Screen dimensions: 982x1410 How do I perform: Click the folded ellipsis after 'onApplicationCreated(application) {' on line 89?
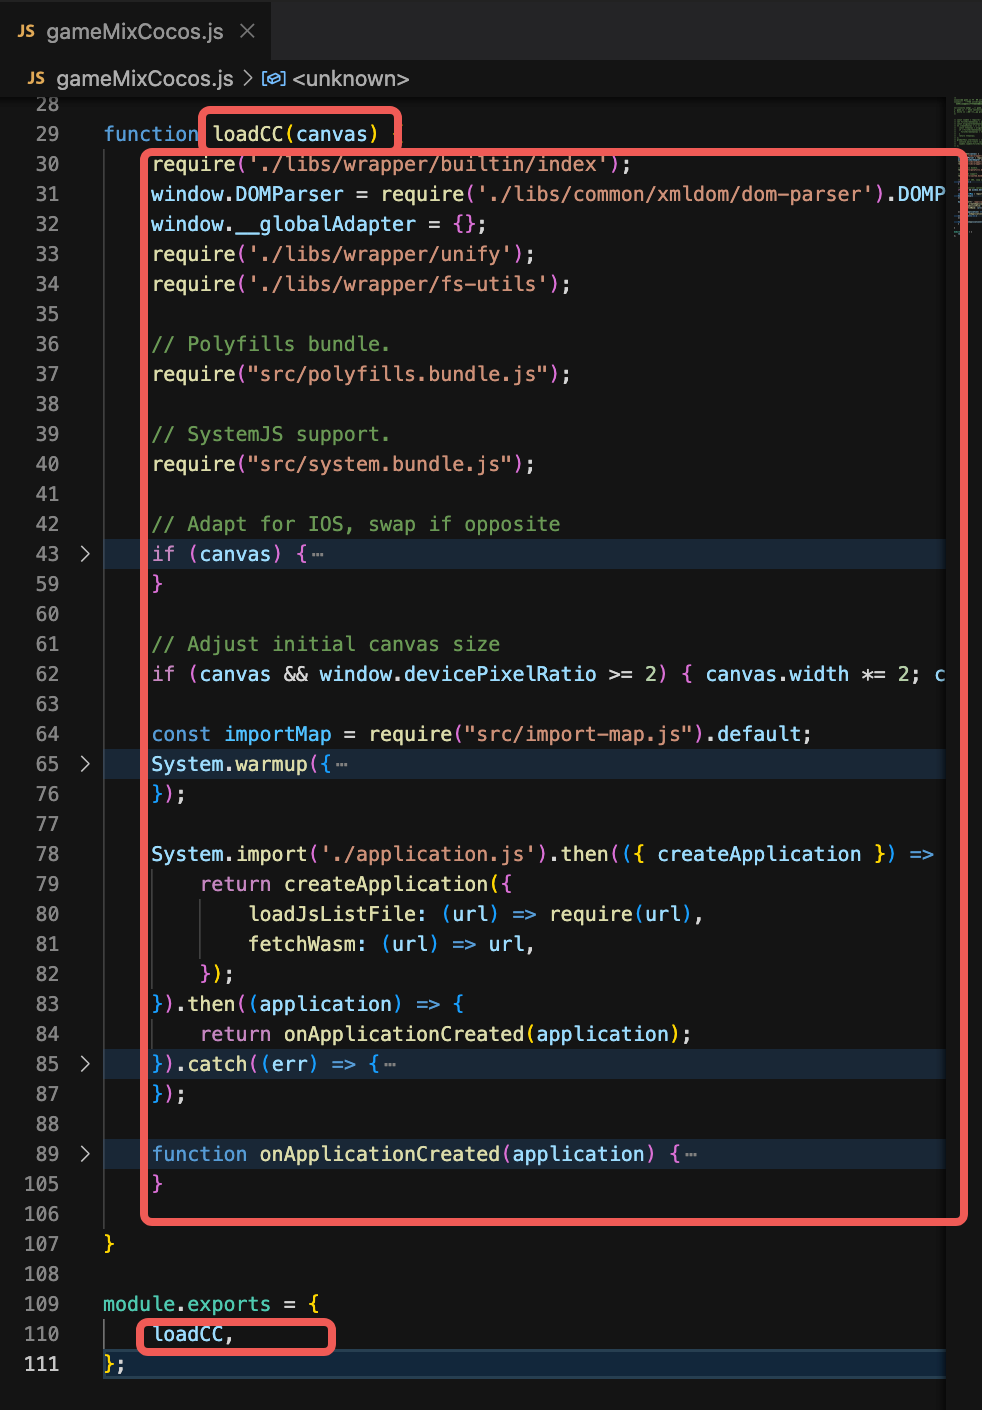(x=691, y=1155)
